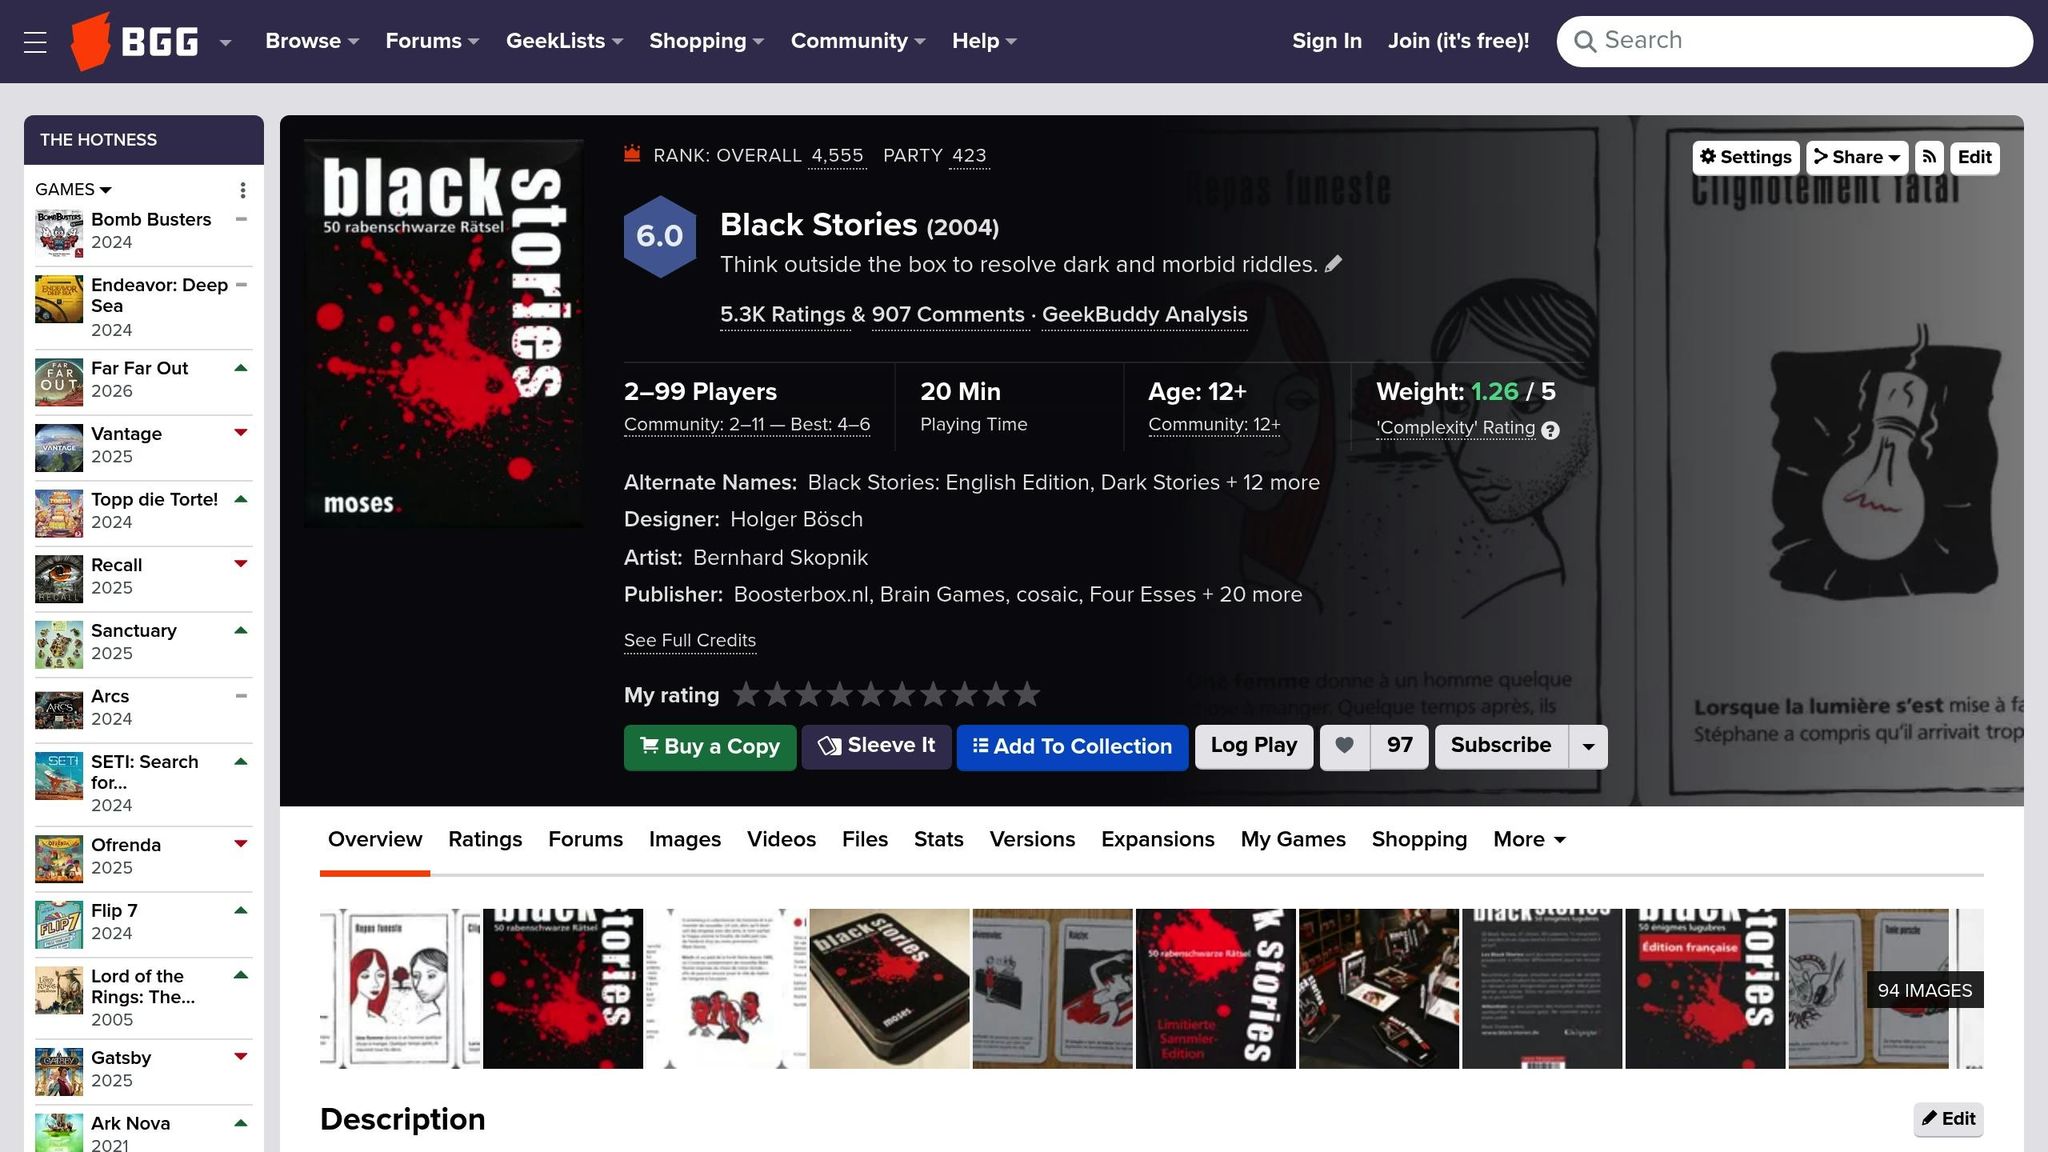Click the Description Edit pencil button
The height and width of the screenshot is (1152, 2048).
pyautogui.click(x=1949, y=1119)
